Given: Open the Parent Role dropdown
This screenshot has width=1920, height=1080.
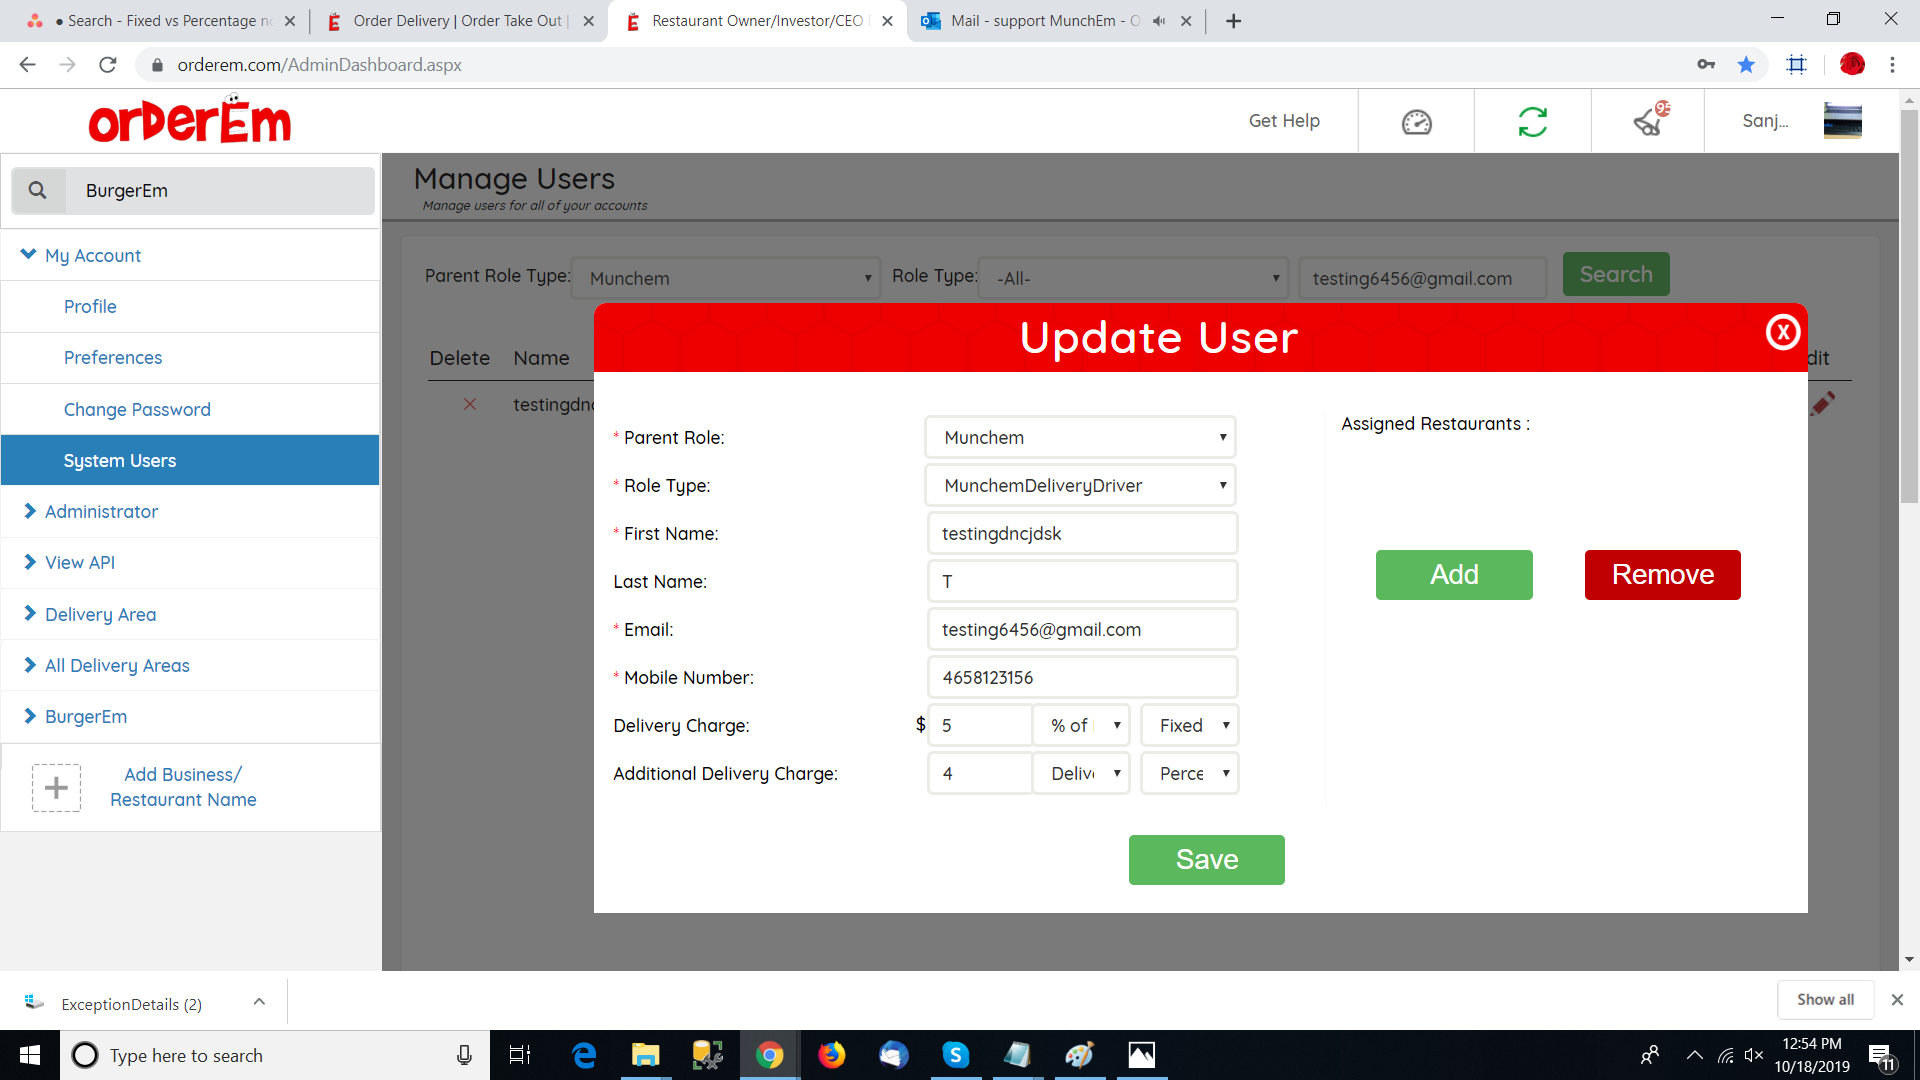Looking at the screenshot, I should pyautogui.click(x=1081, y=438).
